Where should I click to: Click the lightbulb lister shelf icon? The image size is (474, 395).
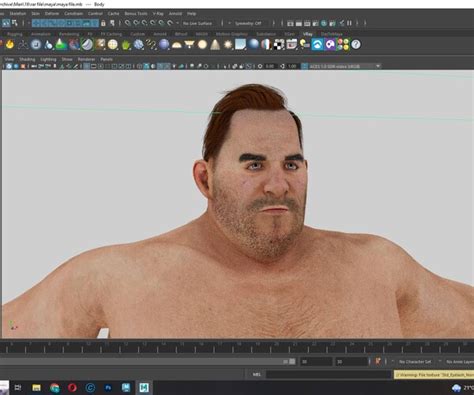304,44
